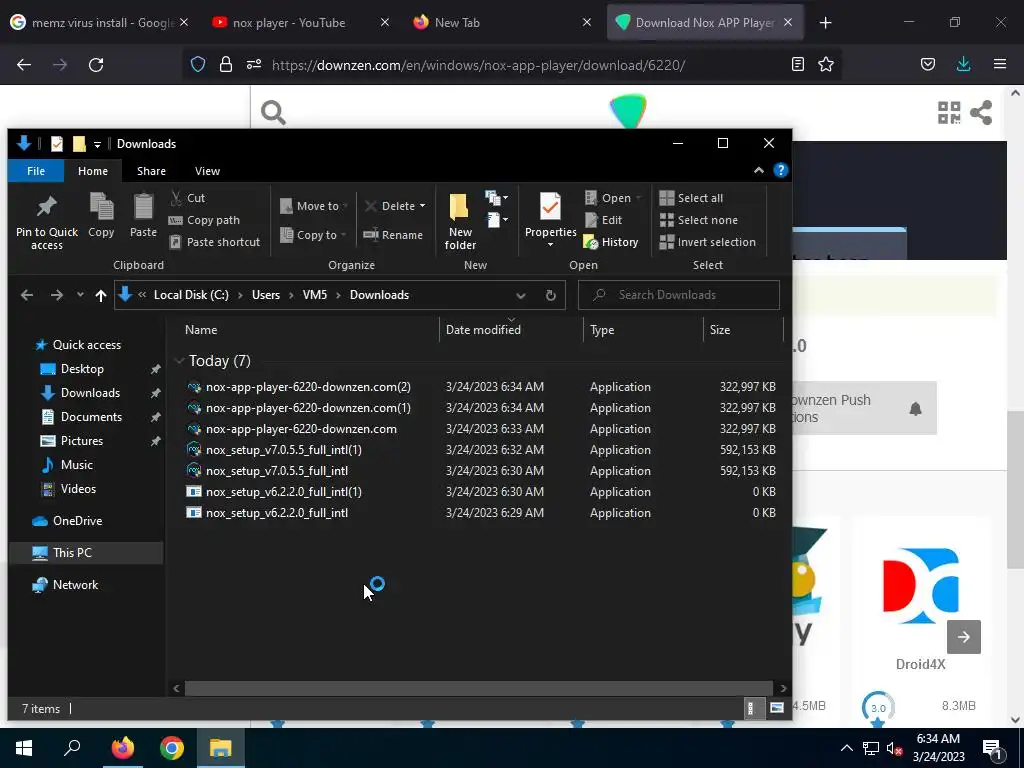Click the Paste ribbon icon
1024x768 pixels.
click(x=143, y=215)
